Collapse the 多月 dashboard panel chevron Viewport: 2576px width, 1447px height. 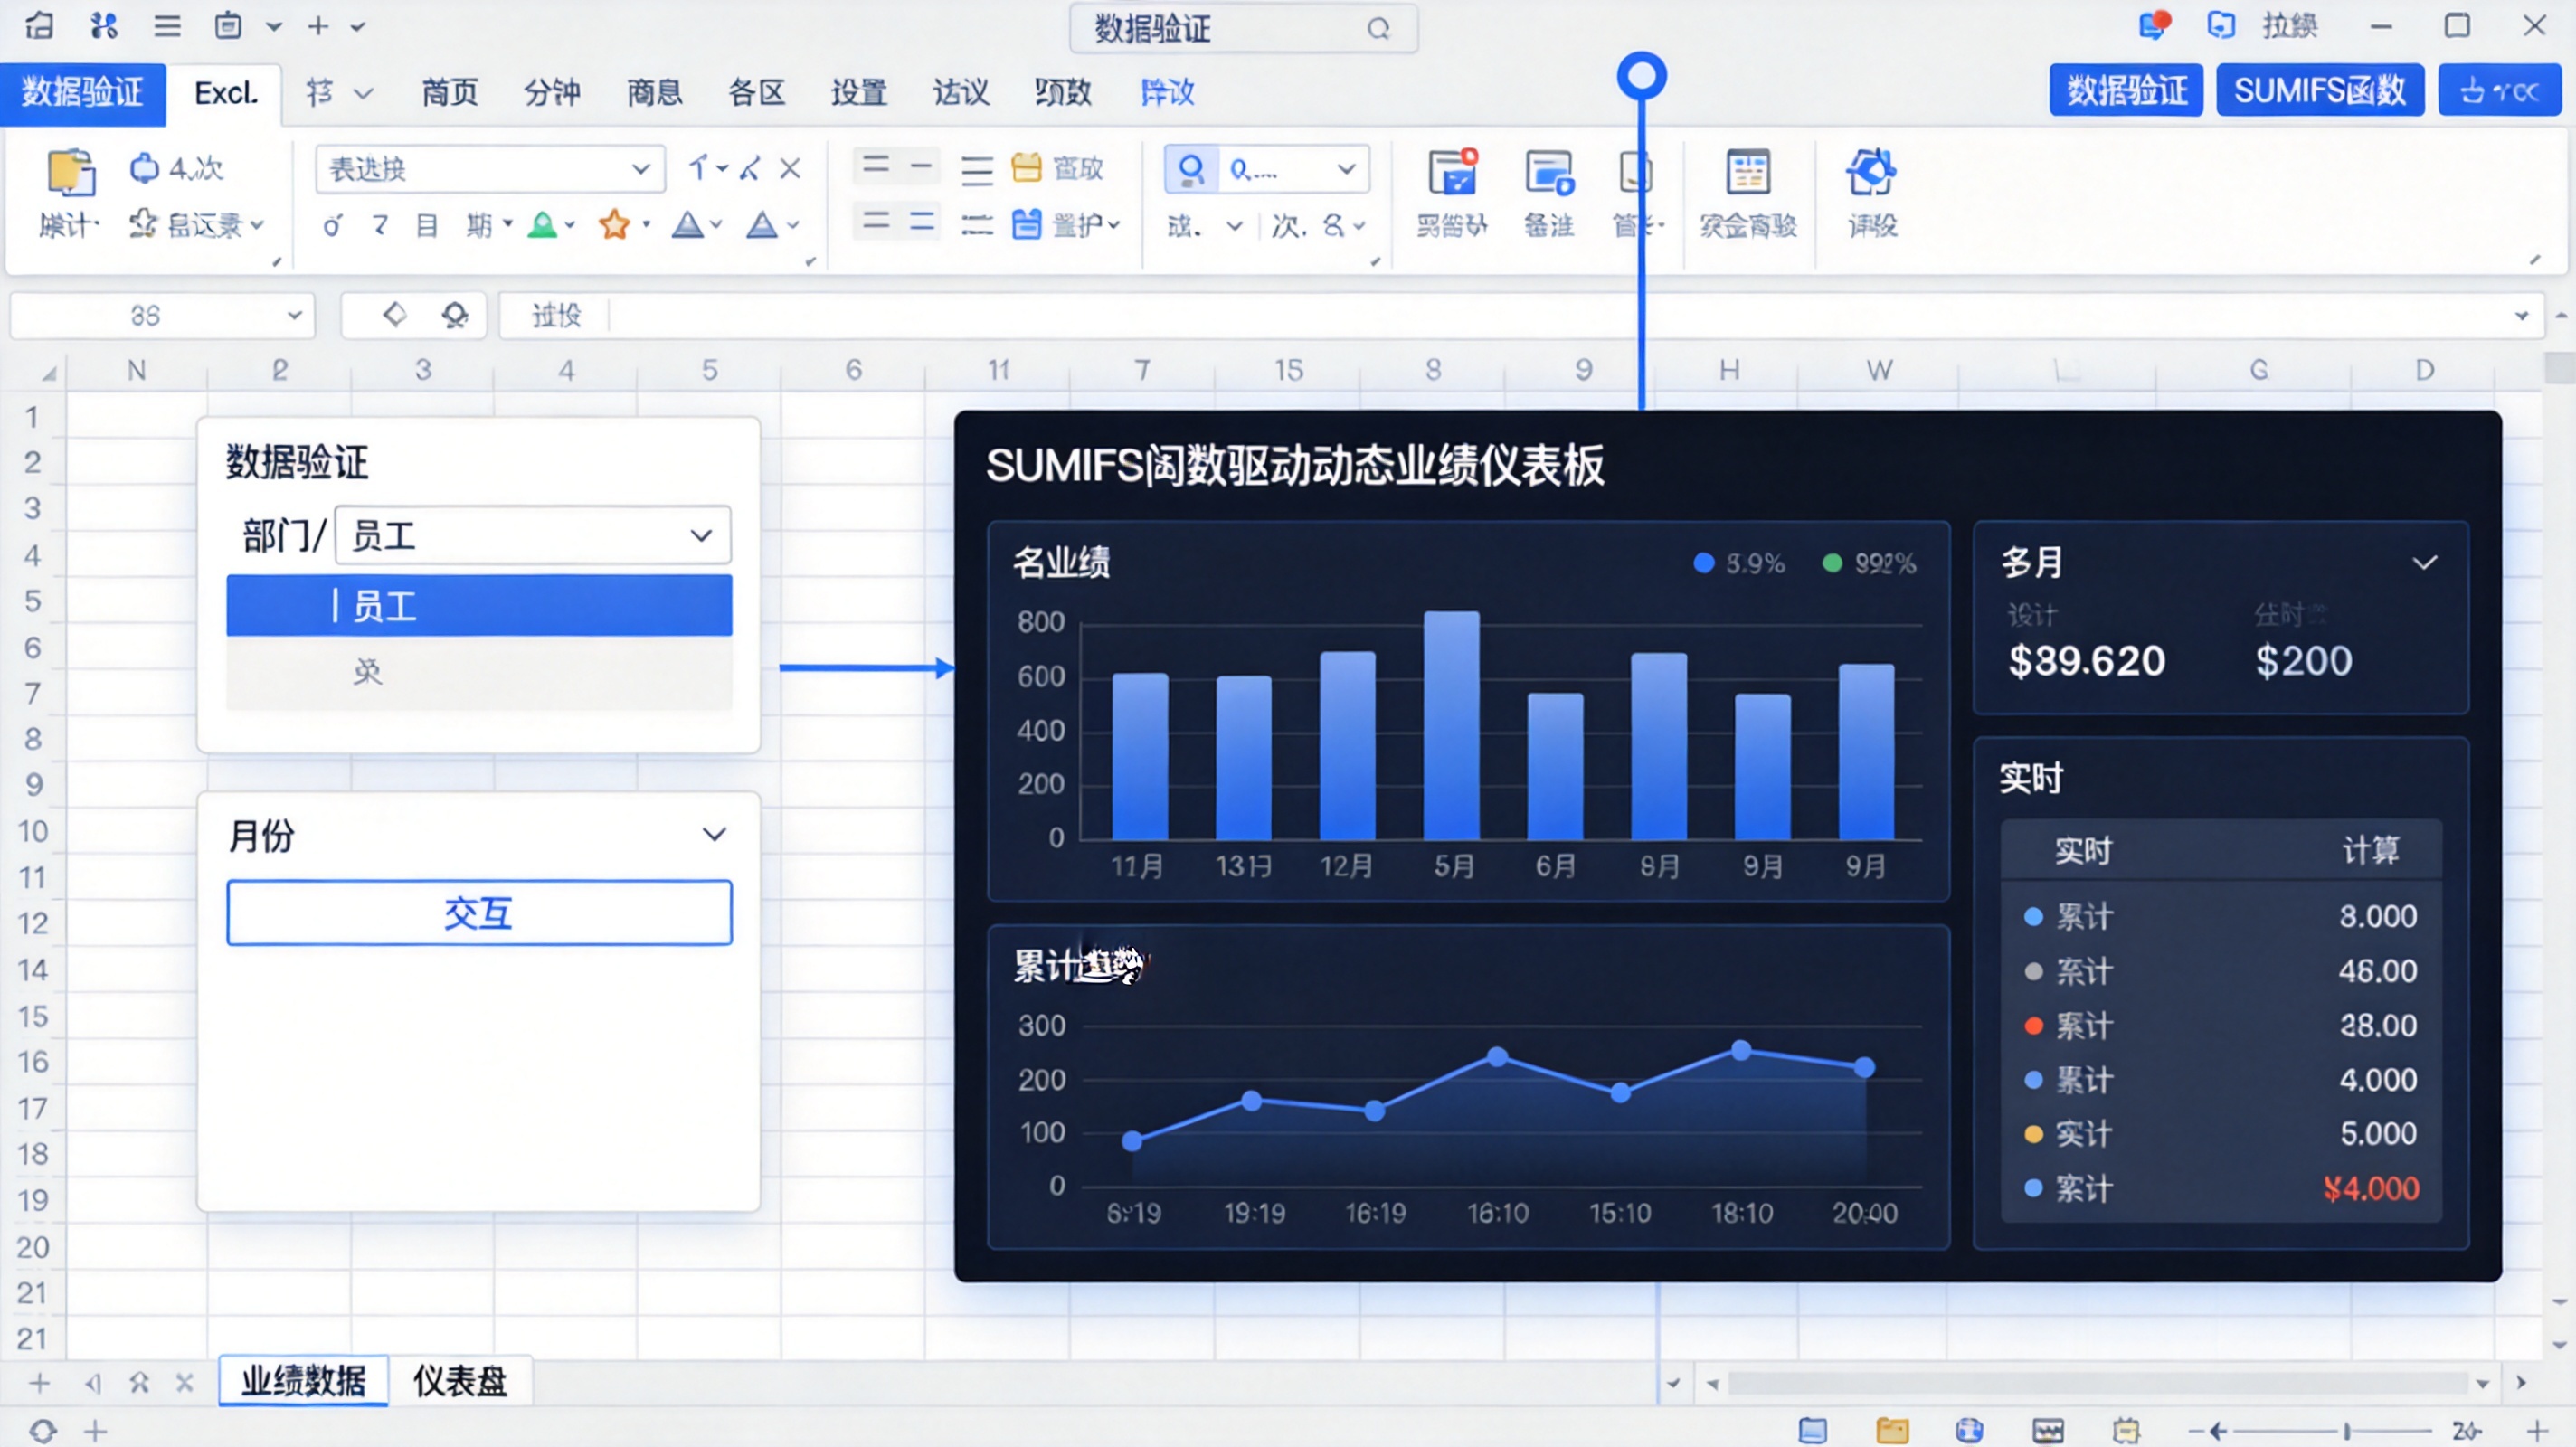(x=2425, y=562)
